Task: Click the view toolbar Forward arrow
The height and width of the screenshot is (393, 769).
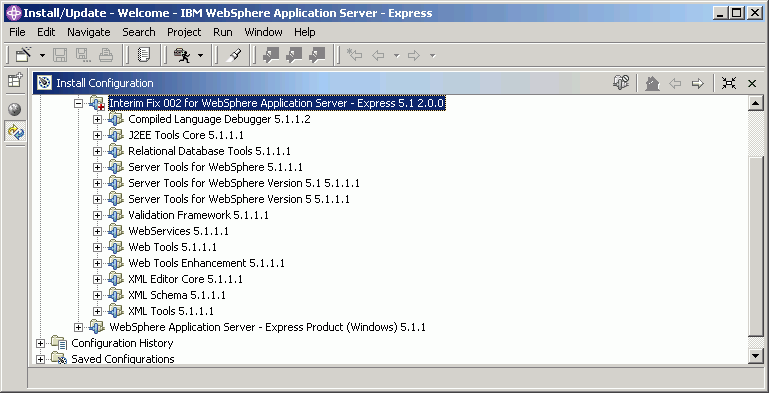Action: [x=697, y=83]
